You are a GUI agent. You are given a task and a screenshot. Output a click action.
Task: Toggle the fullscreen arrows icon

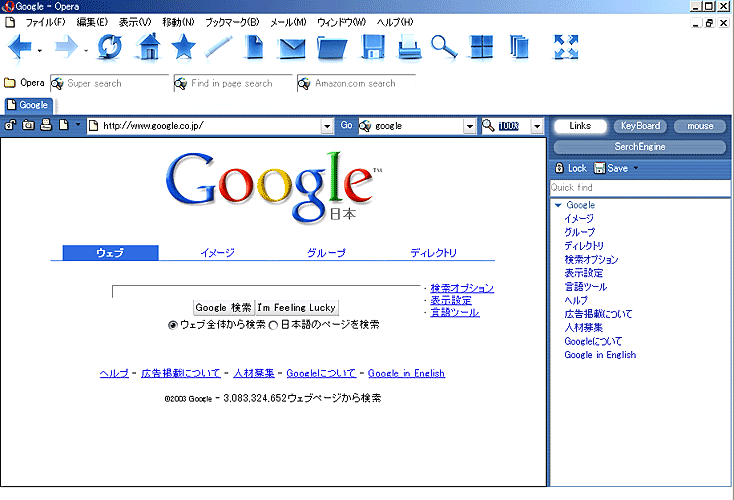point(567,47)
